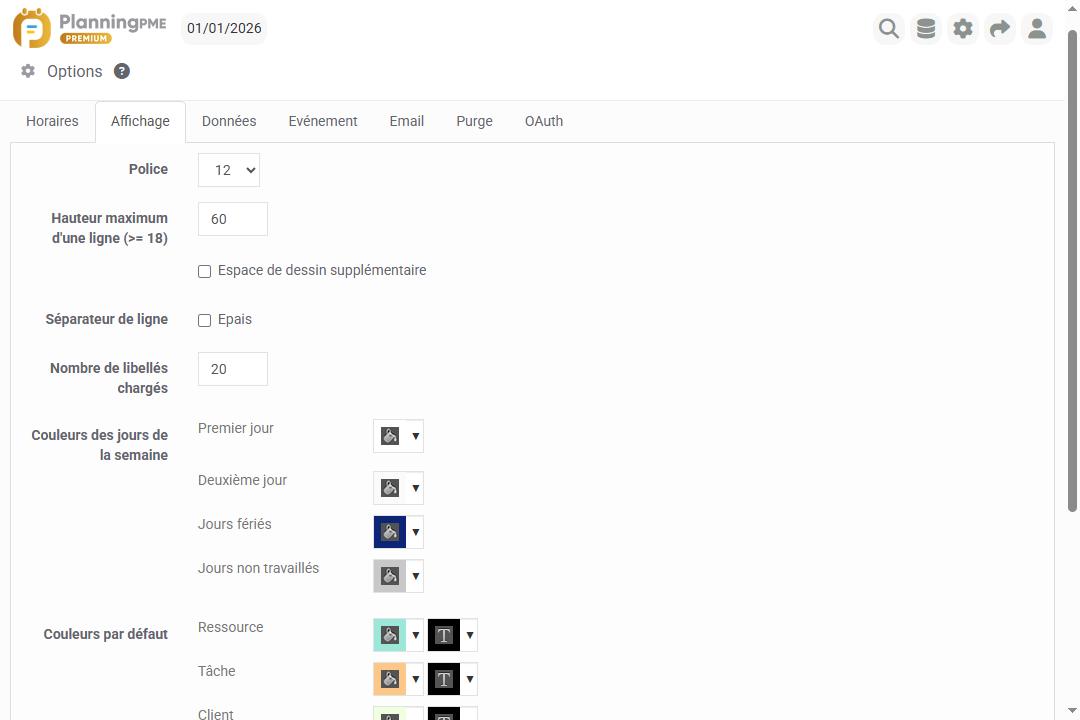Click the settings gear in header

[x=963, y=29]
